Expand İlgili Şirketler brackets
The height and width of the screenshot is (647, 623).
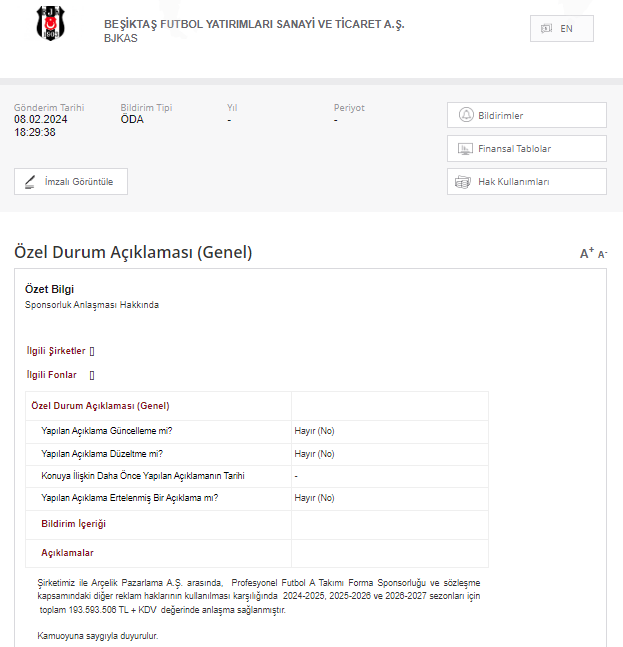[x=92, y=351]
